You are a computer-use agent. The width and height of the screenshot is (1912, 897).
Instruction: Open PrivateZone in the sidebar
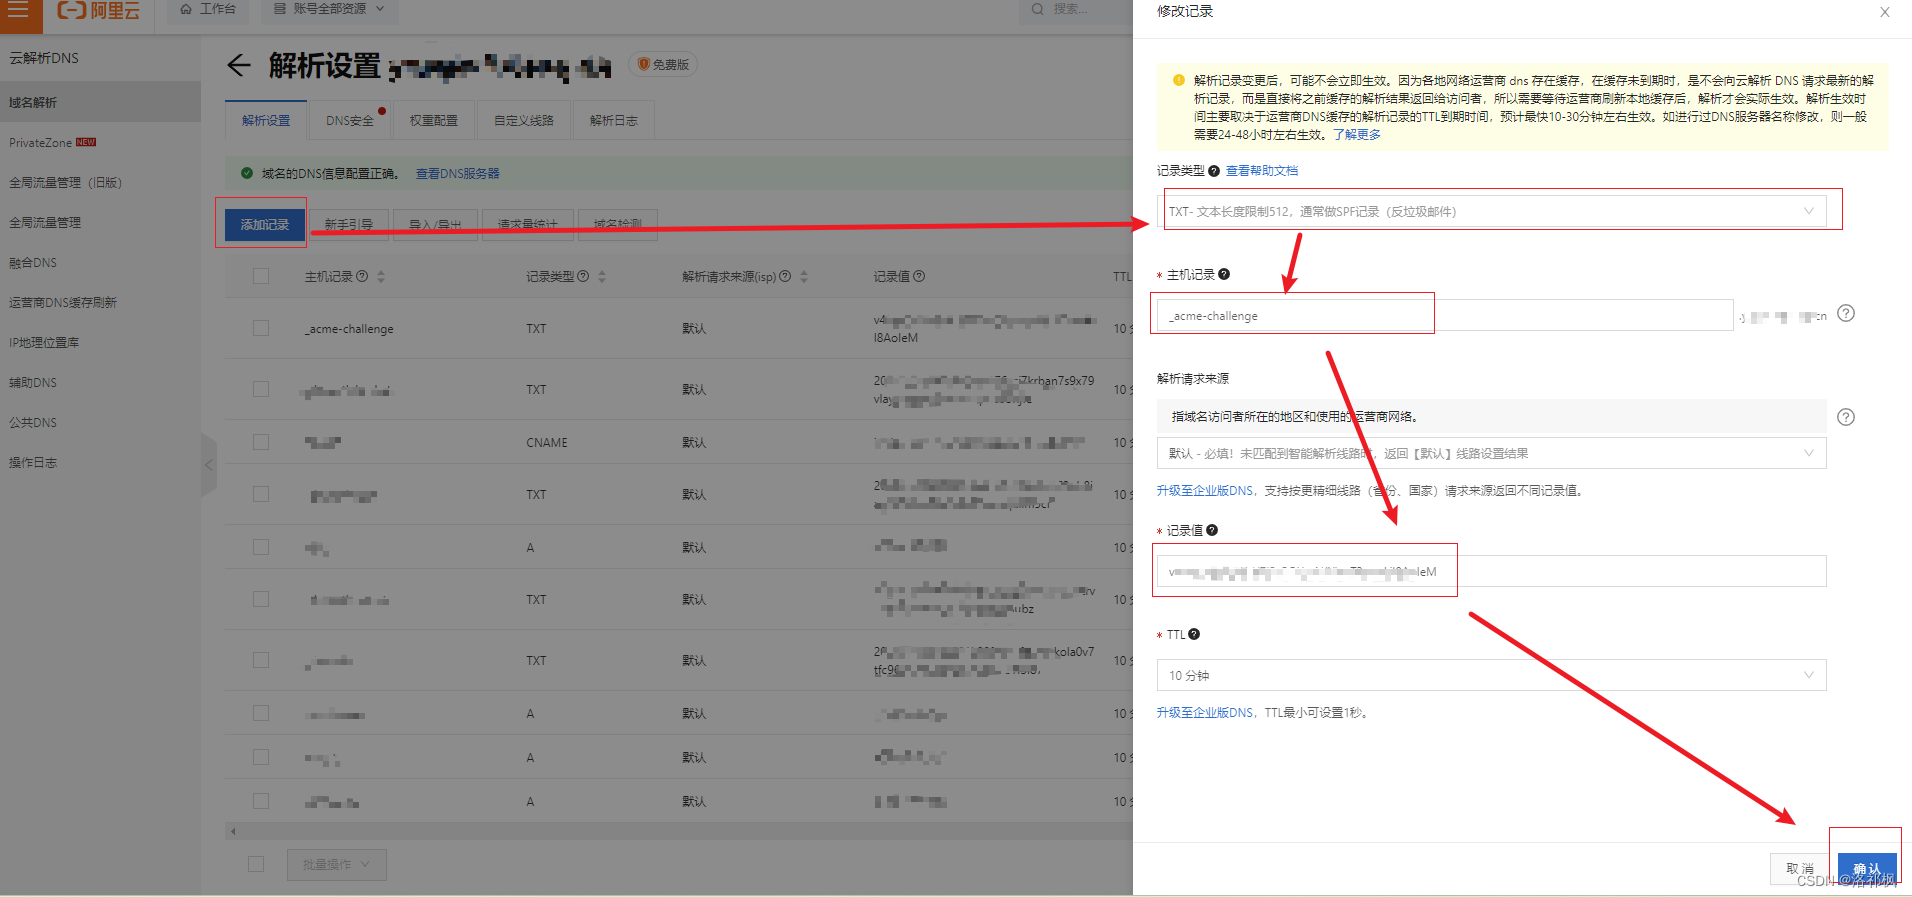(x=100, y=142)
